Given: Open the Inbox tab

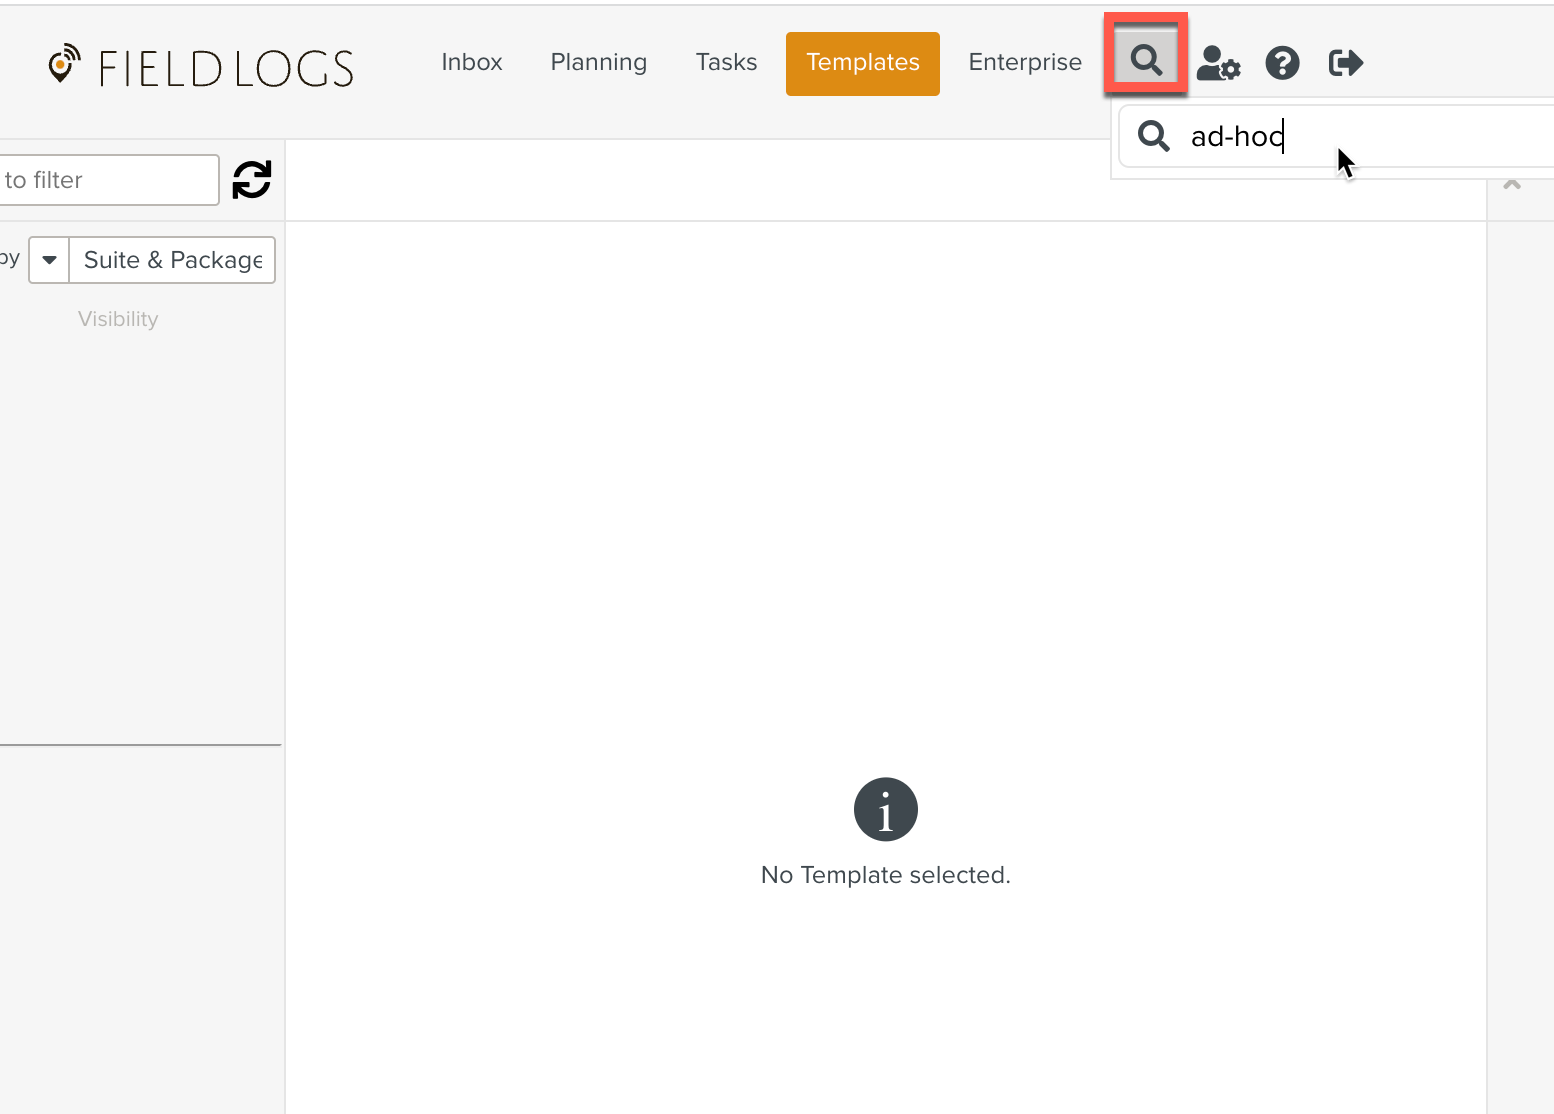Looking at the screenshot, I should (x=472, y=62).
